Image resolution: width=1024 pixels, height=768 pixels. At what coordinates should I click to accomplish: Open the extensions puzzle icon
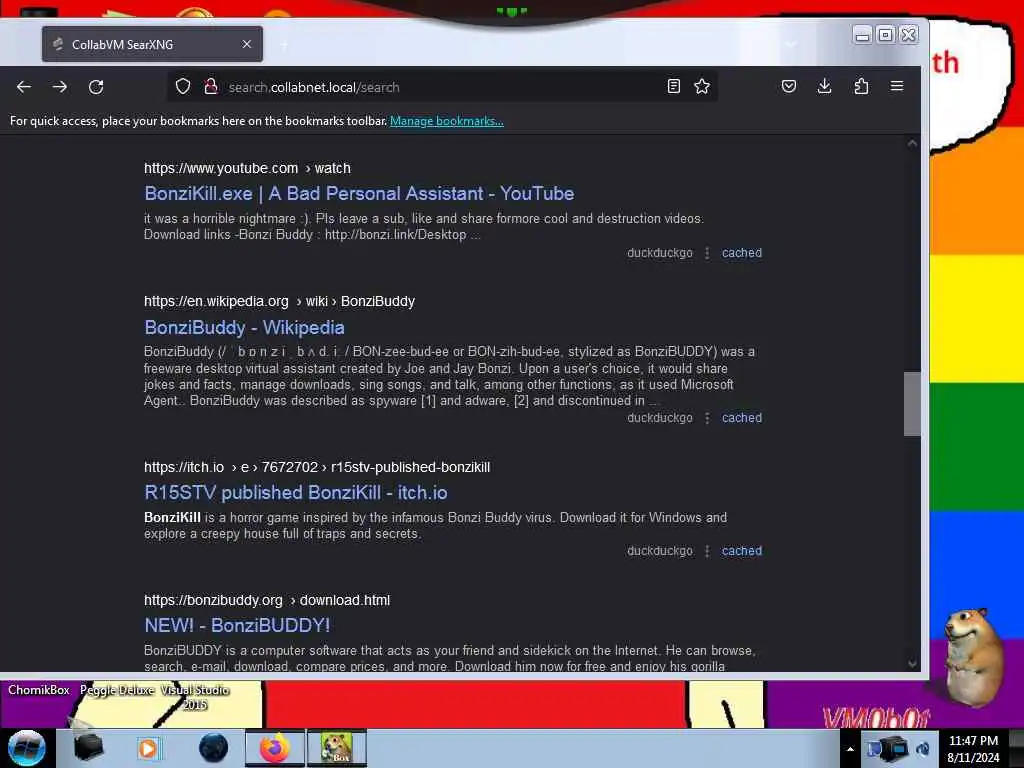point(861,86)
